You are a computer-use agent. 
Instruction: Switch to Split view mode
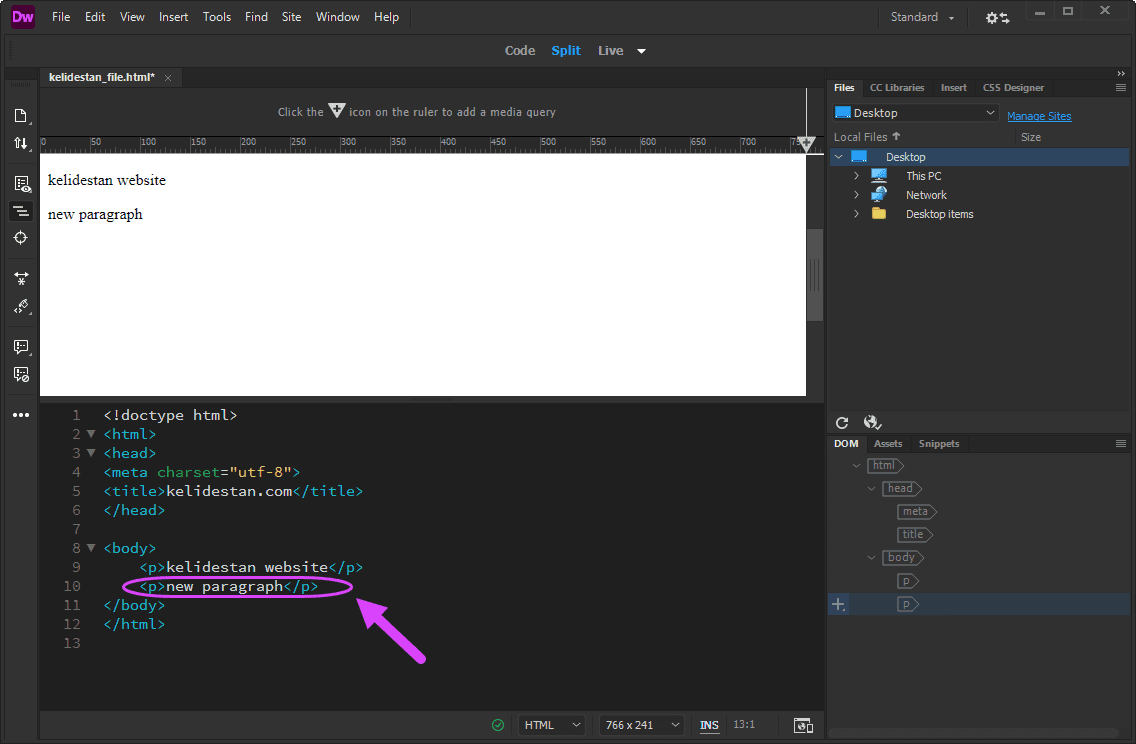pyautogui.click(x=566, y=51)
